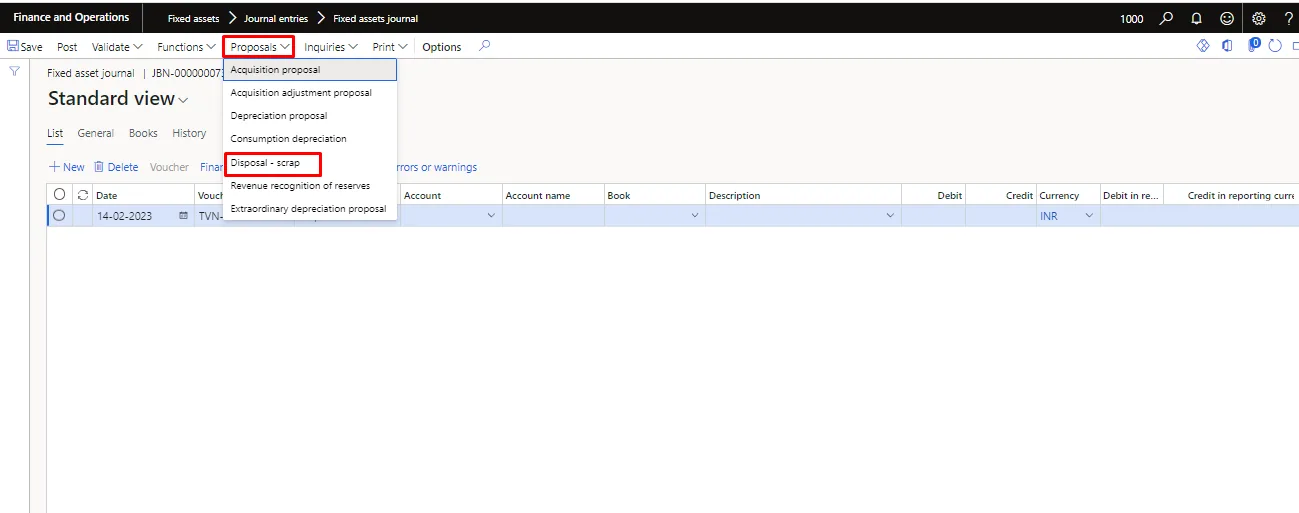Click Options in action bar

442,47
